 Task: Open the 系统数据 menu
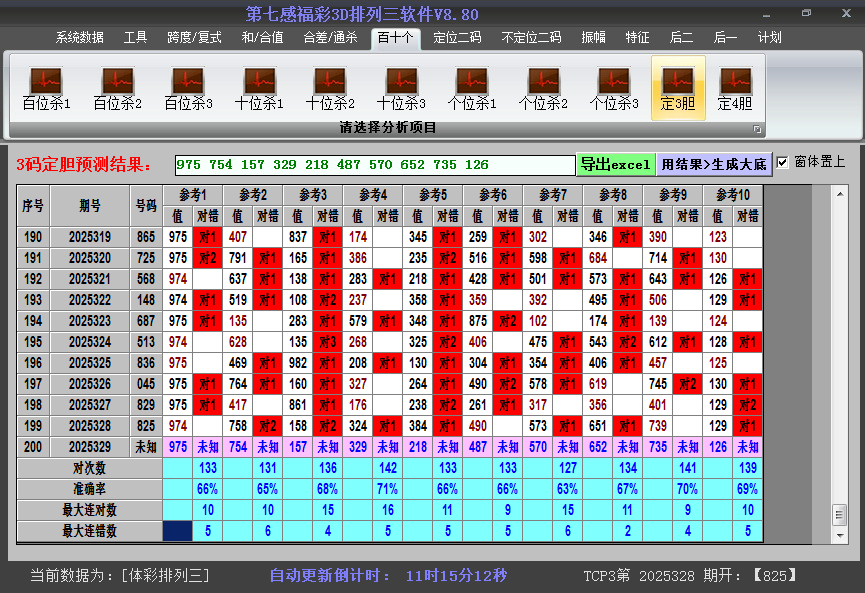point(78,37)
